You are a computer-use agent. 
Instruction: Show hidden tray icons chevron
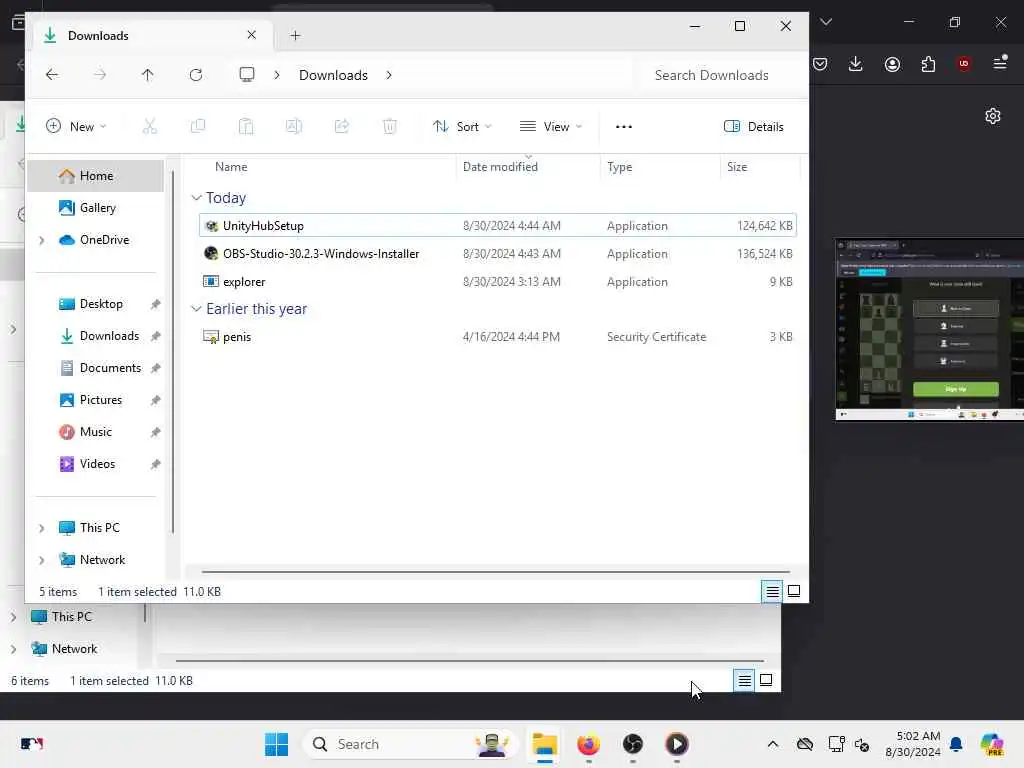point(773,744)
